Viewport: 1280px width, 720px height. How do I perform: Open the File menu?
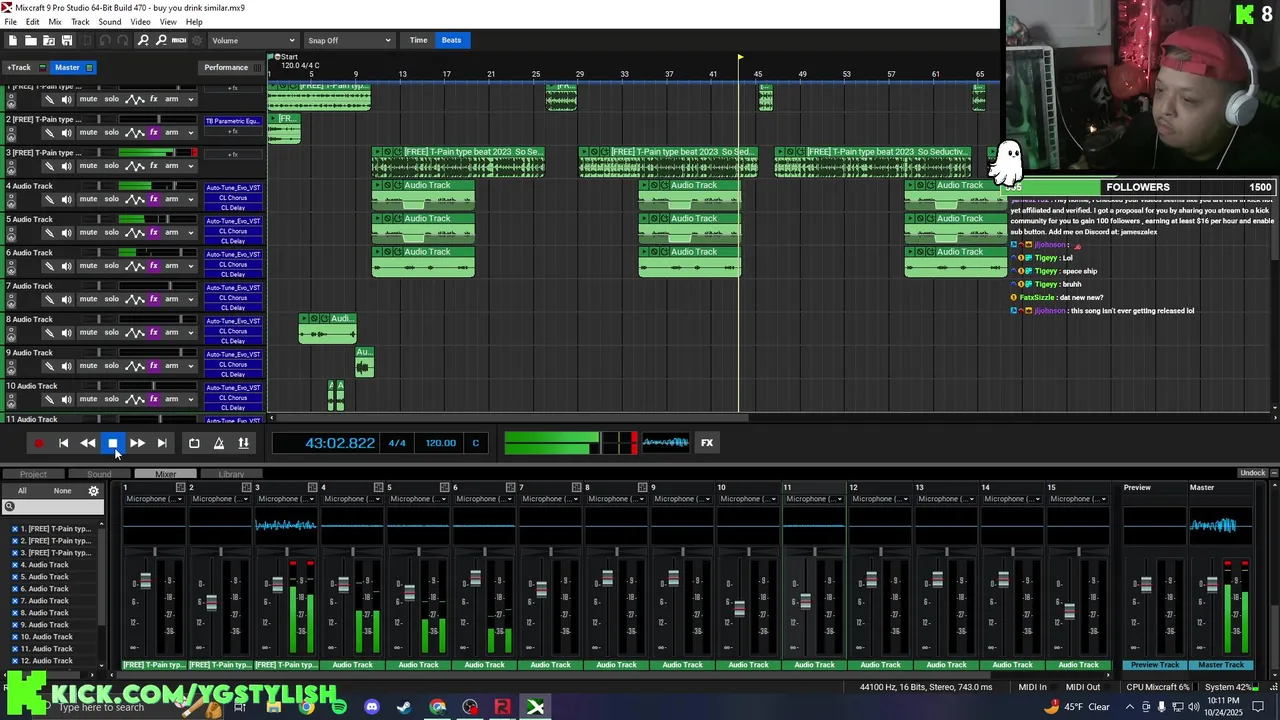[10, 22]
